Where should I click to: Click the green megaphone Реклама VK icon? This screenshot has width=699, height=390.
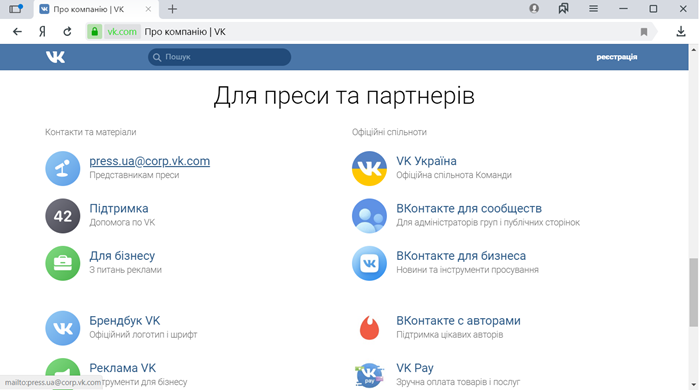coord(62,374)
